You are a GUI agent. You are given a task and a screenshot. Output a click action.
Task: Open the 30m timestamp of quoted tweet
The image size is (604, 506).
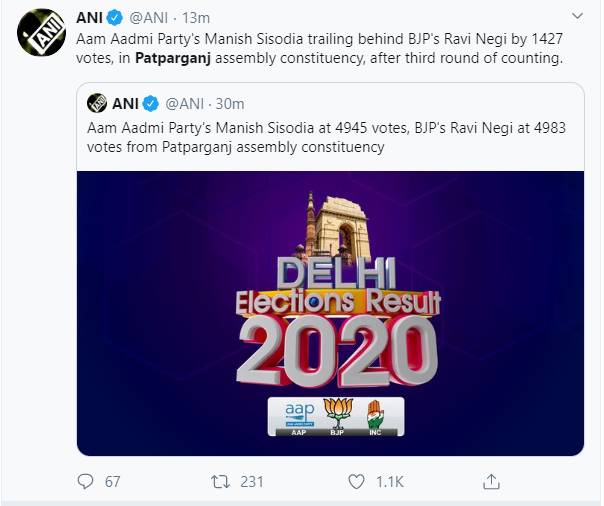(229, 103)
